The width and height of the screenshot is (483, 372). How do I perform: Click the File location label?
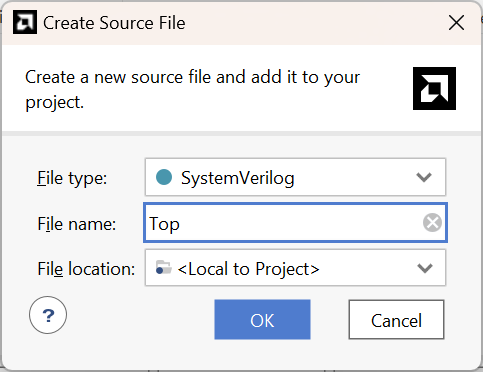(86, 269)
